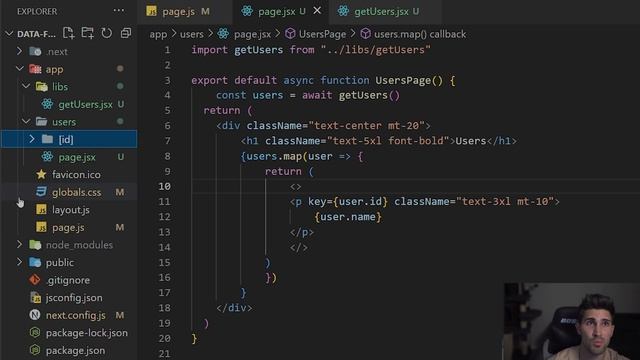This screenshot has height=360, width=640.
Task: Expand the public folder
Action: 19,262
